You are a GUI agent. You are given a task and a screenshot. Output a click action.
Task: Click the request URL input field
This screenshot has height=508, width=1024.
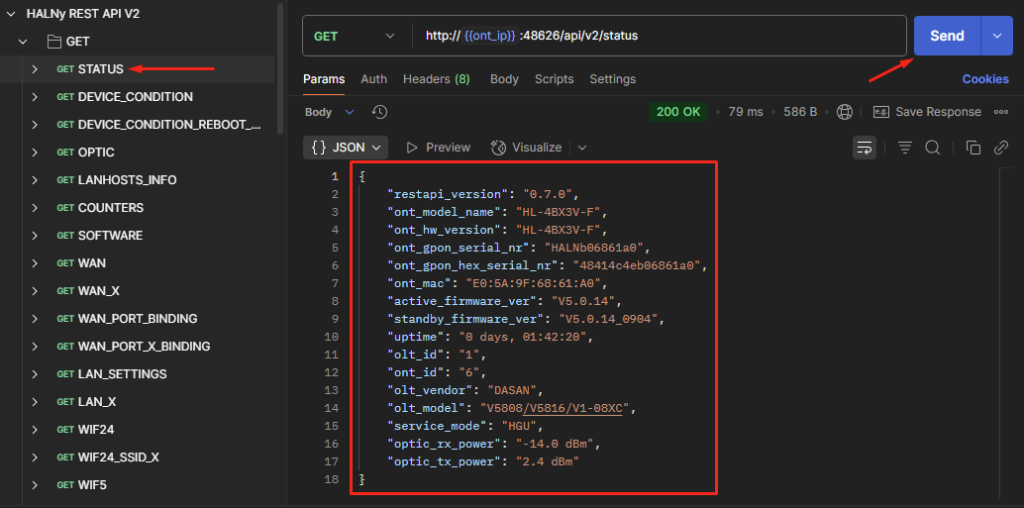[x=660, y=36]
